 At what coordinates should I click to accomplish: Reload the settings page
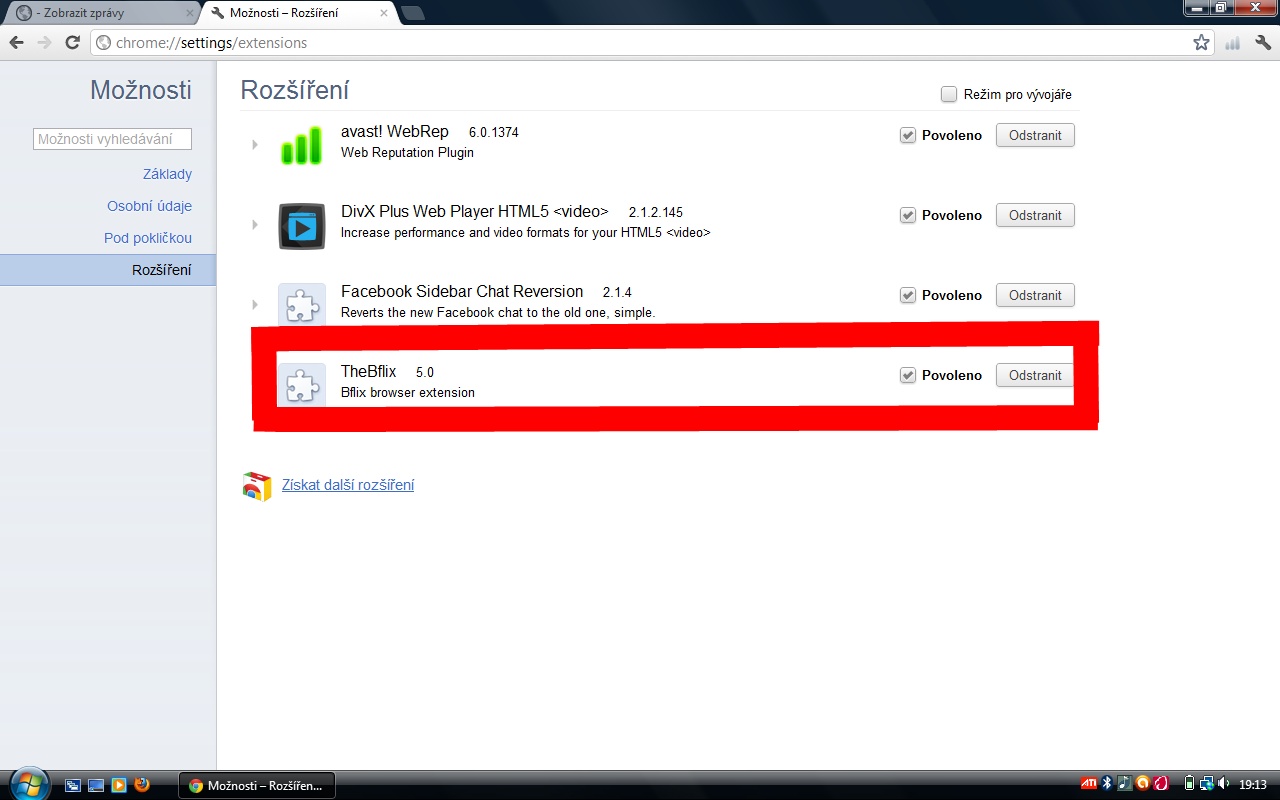72,43
